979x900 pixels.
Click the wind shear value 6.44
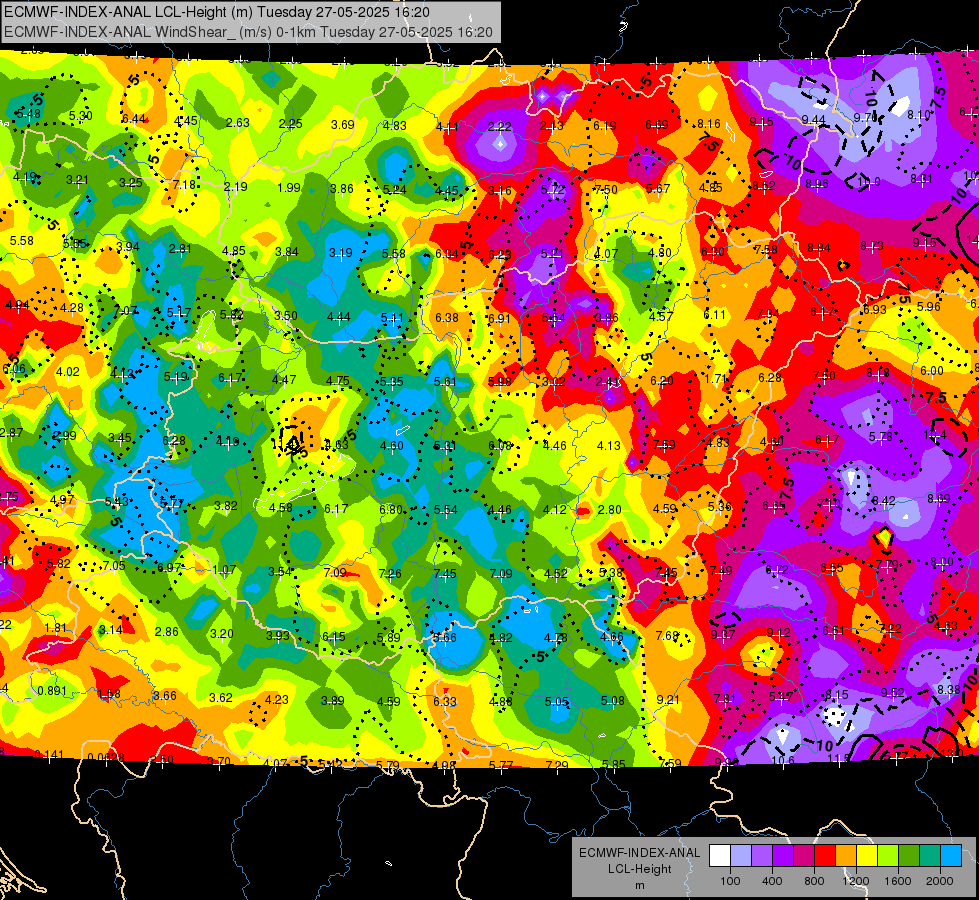(134, 119)
